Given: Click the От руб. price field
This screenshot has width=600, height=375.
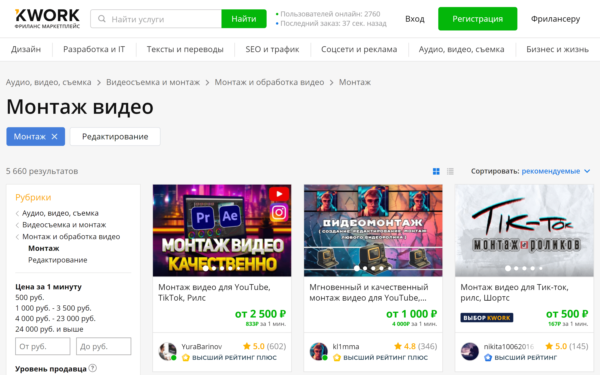Looking at the screenshot, I should coord(43,346).
